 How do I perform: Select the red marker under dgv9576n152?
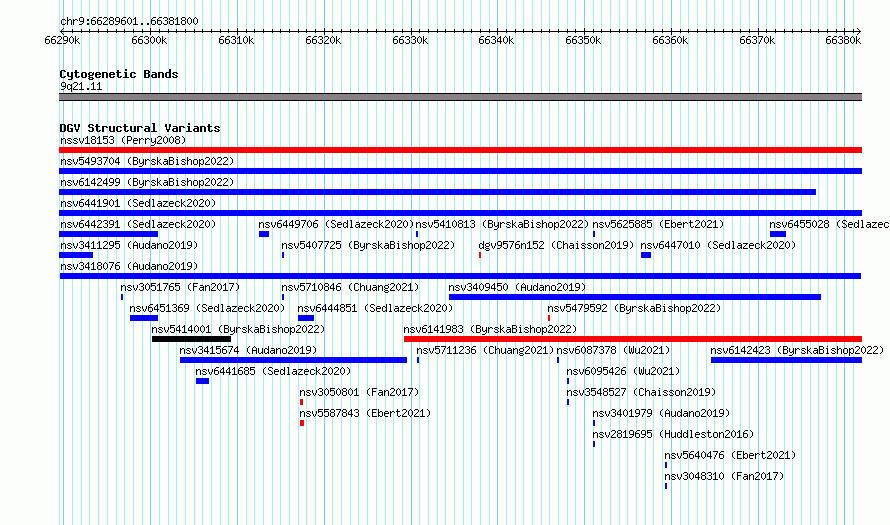pyautogui.click(x=480, y=255)
